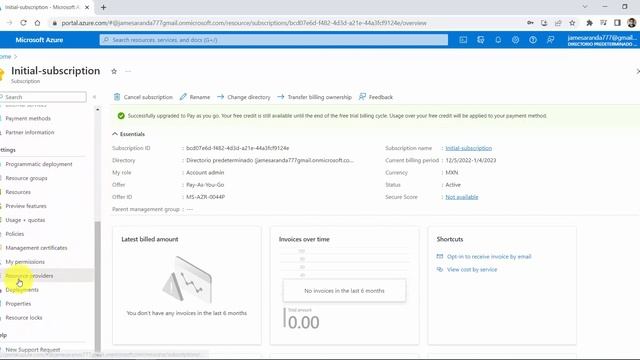
Task: Open Resource groups menu item
Action: click(27, 178)
